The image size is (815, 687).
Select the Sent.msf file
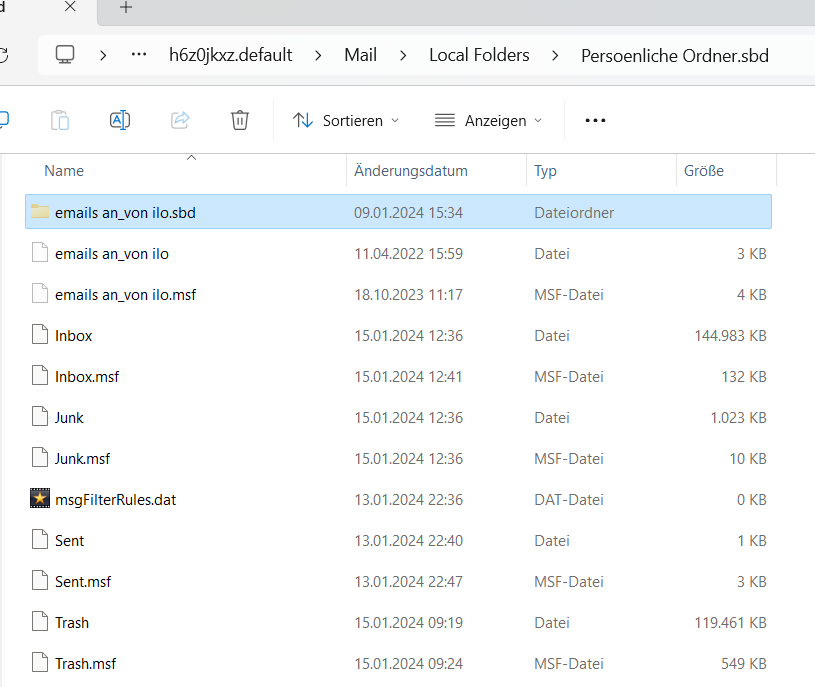pos(83,581)
